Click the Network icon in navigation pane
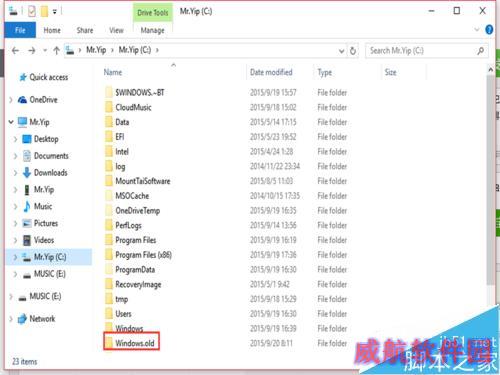The image size is (500, 375). (x=22, y=319)
